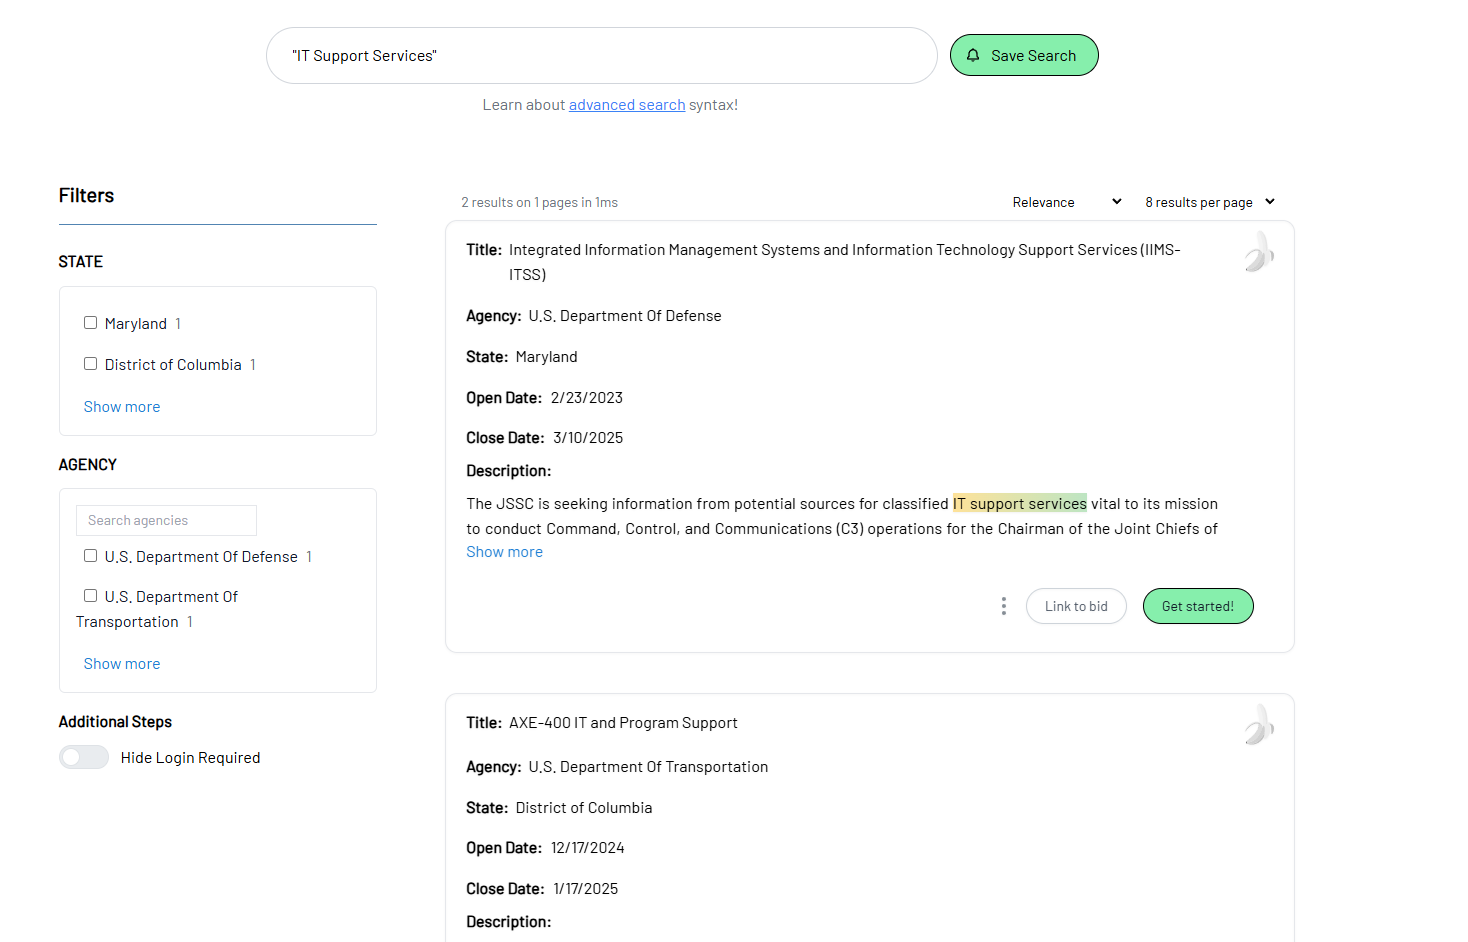Click the highlighted "IT support services" text
This screenshot has width=1468, height=942.
[x=1020, y=504]
